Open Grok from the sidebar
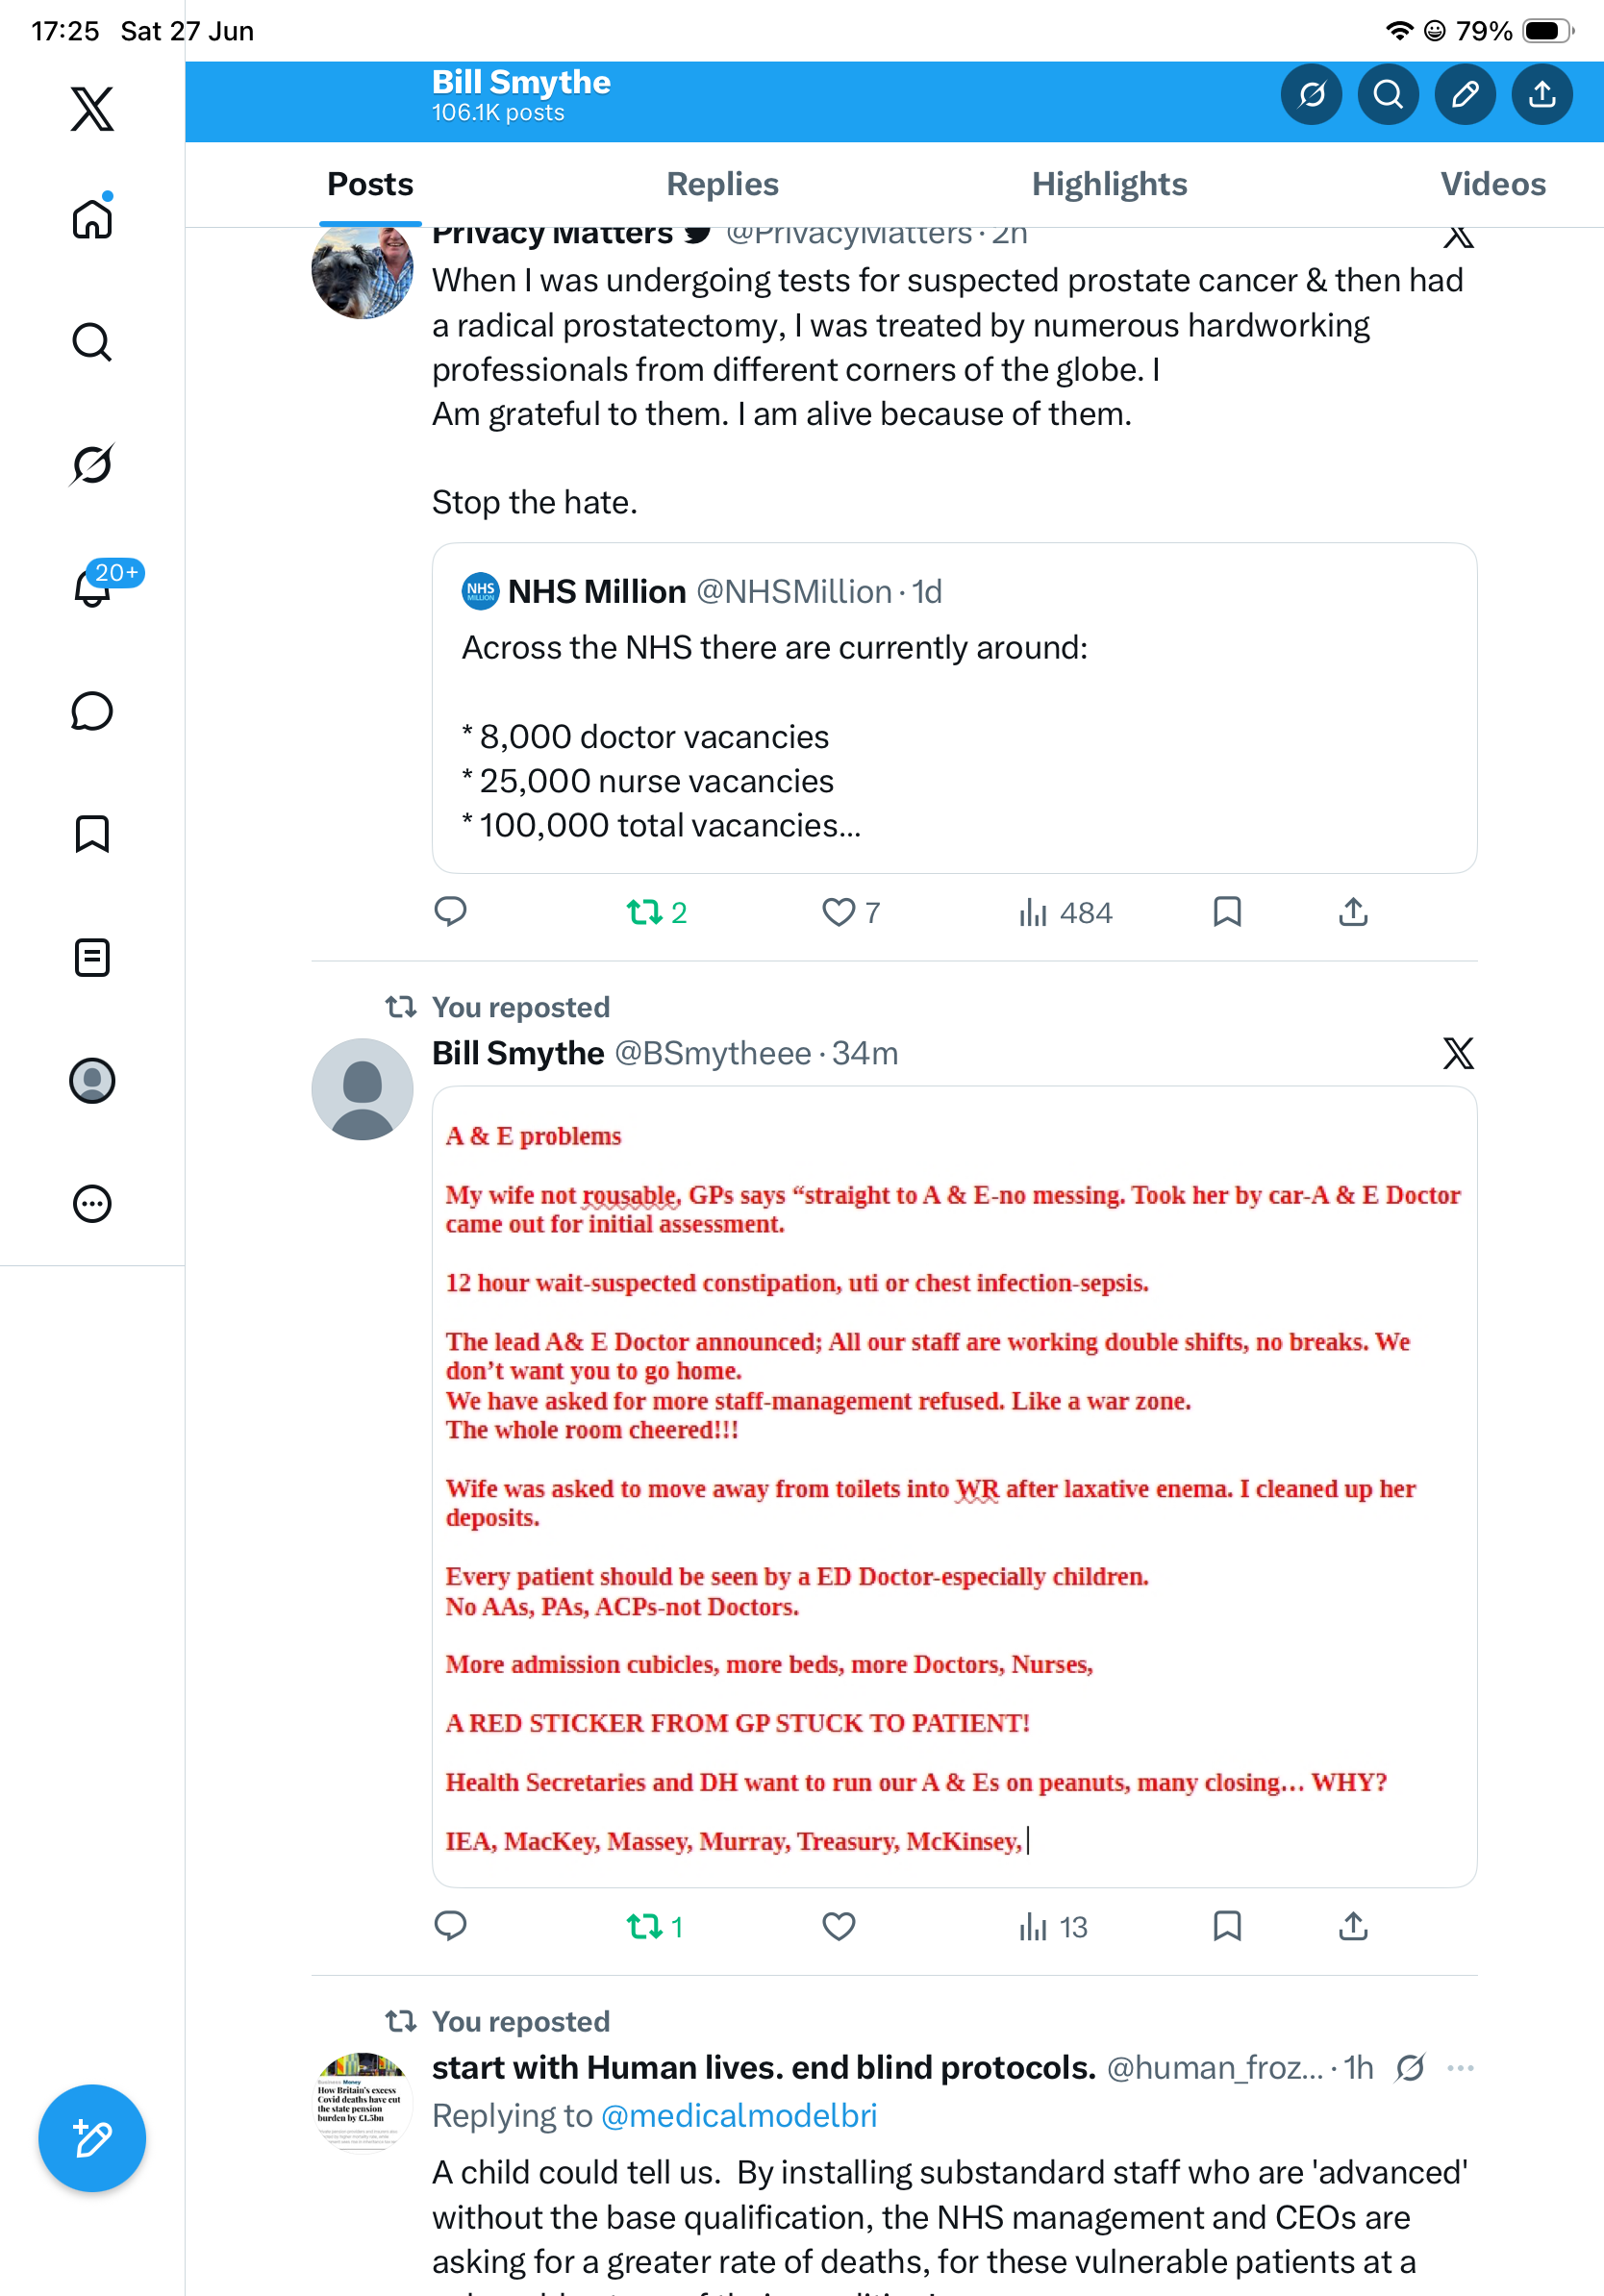This screenshot has height=2296, width=1604. (92, 465)
